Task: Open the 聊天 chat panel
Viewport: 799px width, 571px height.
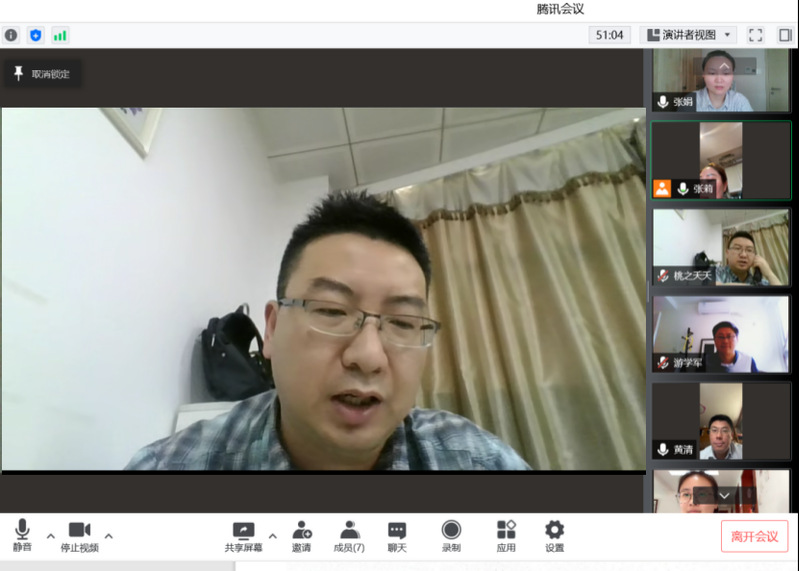Action: 397,536
